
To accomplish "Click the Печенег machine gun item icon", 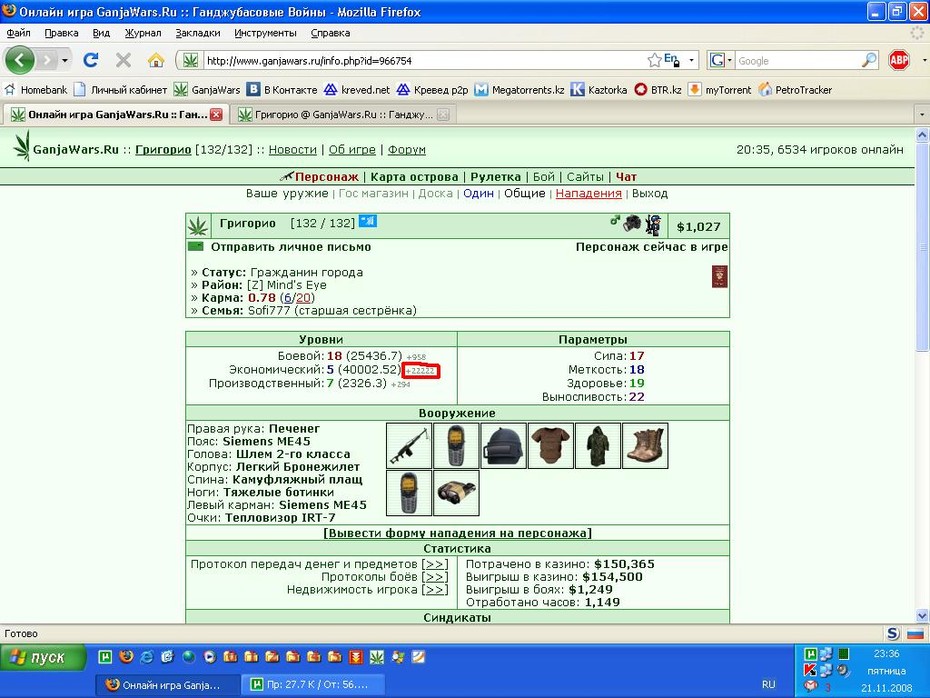I will (409, 445).
